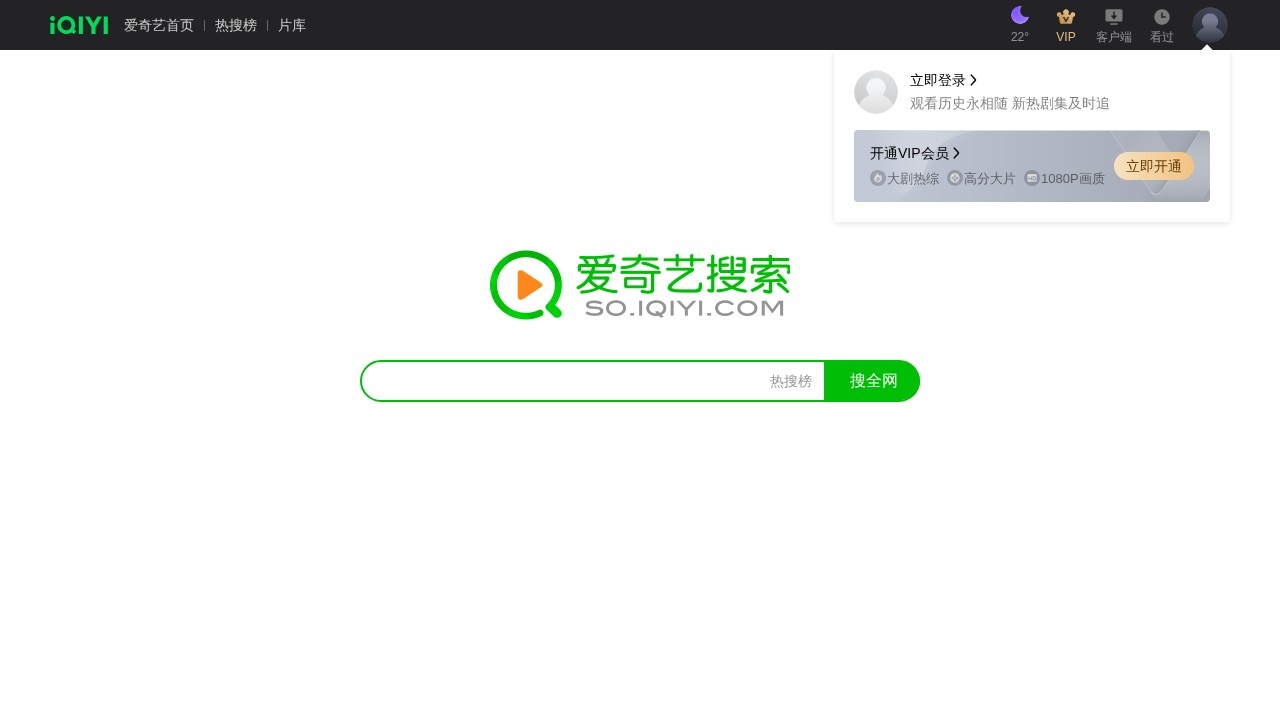
Task: Click the gray profile avatar in login panel
Action: [876, 92]
